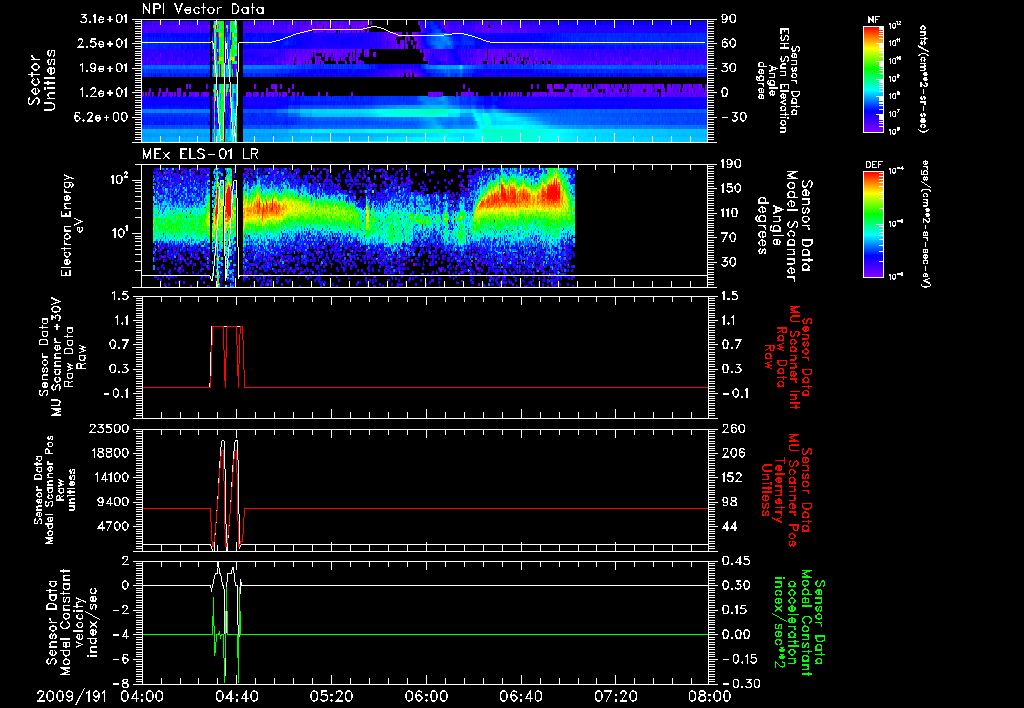The width and height of the screenshot is (1024, 708).
Task: Click the red MU Scanner Inh label
Action: click(x=786, y=358)
